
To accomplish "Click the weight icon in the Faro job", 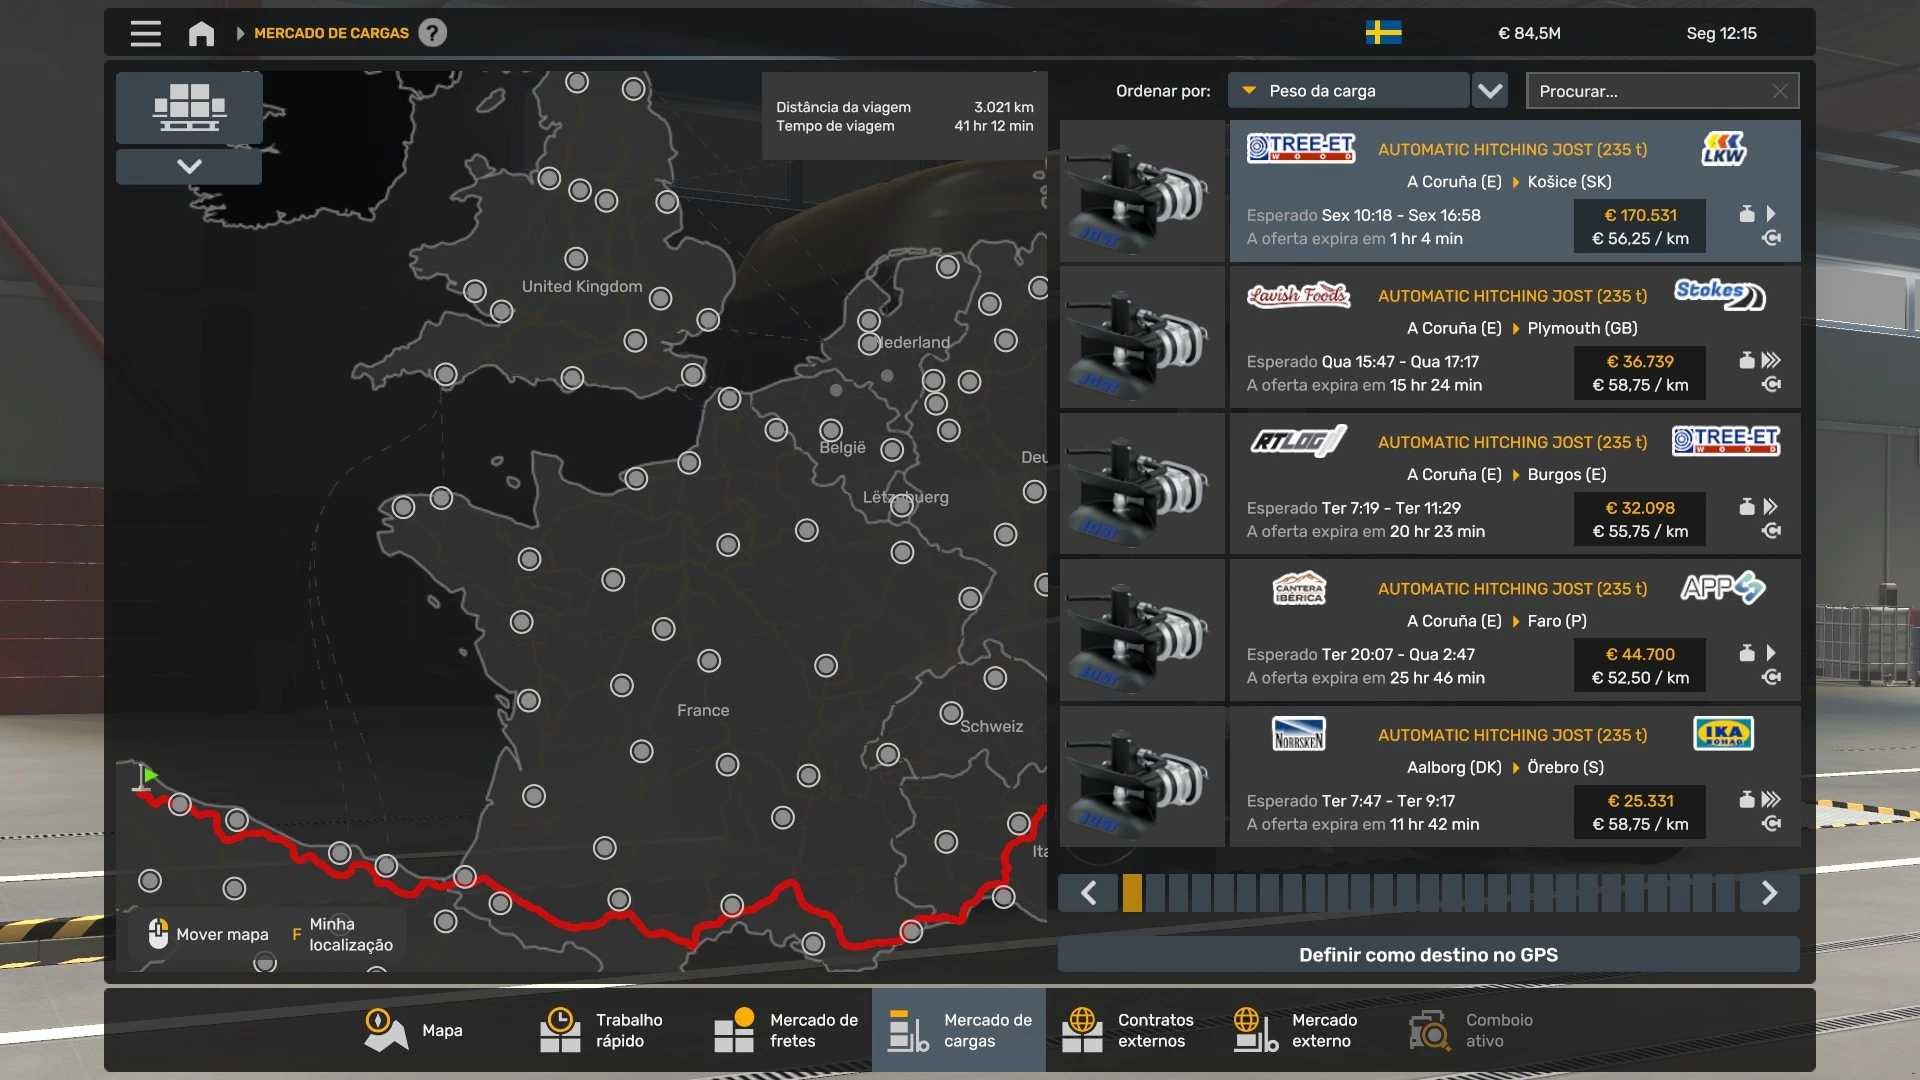I will pyautogui.click(x=1747, y=653).
